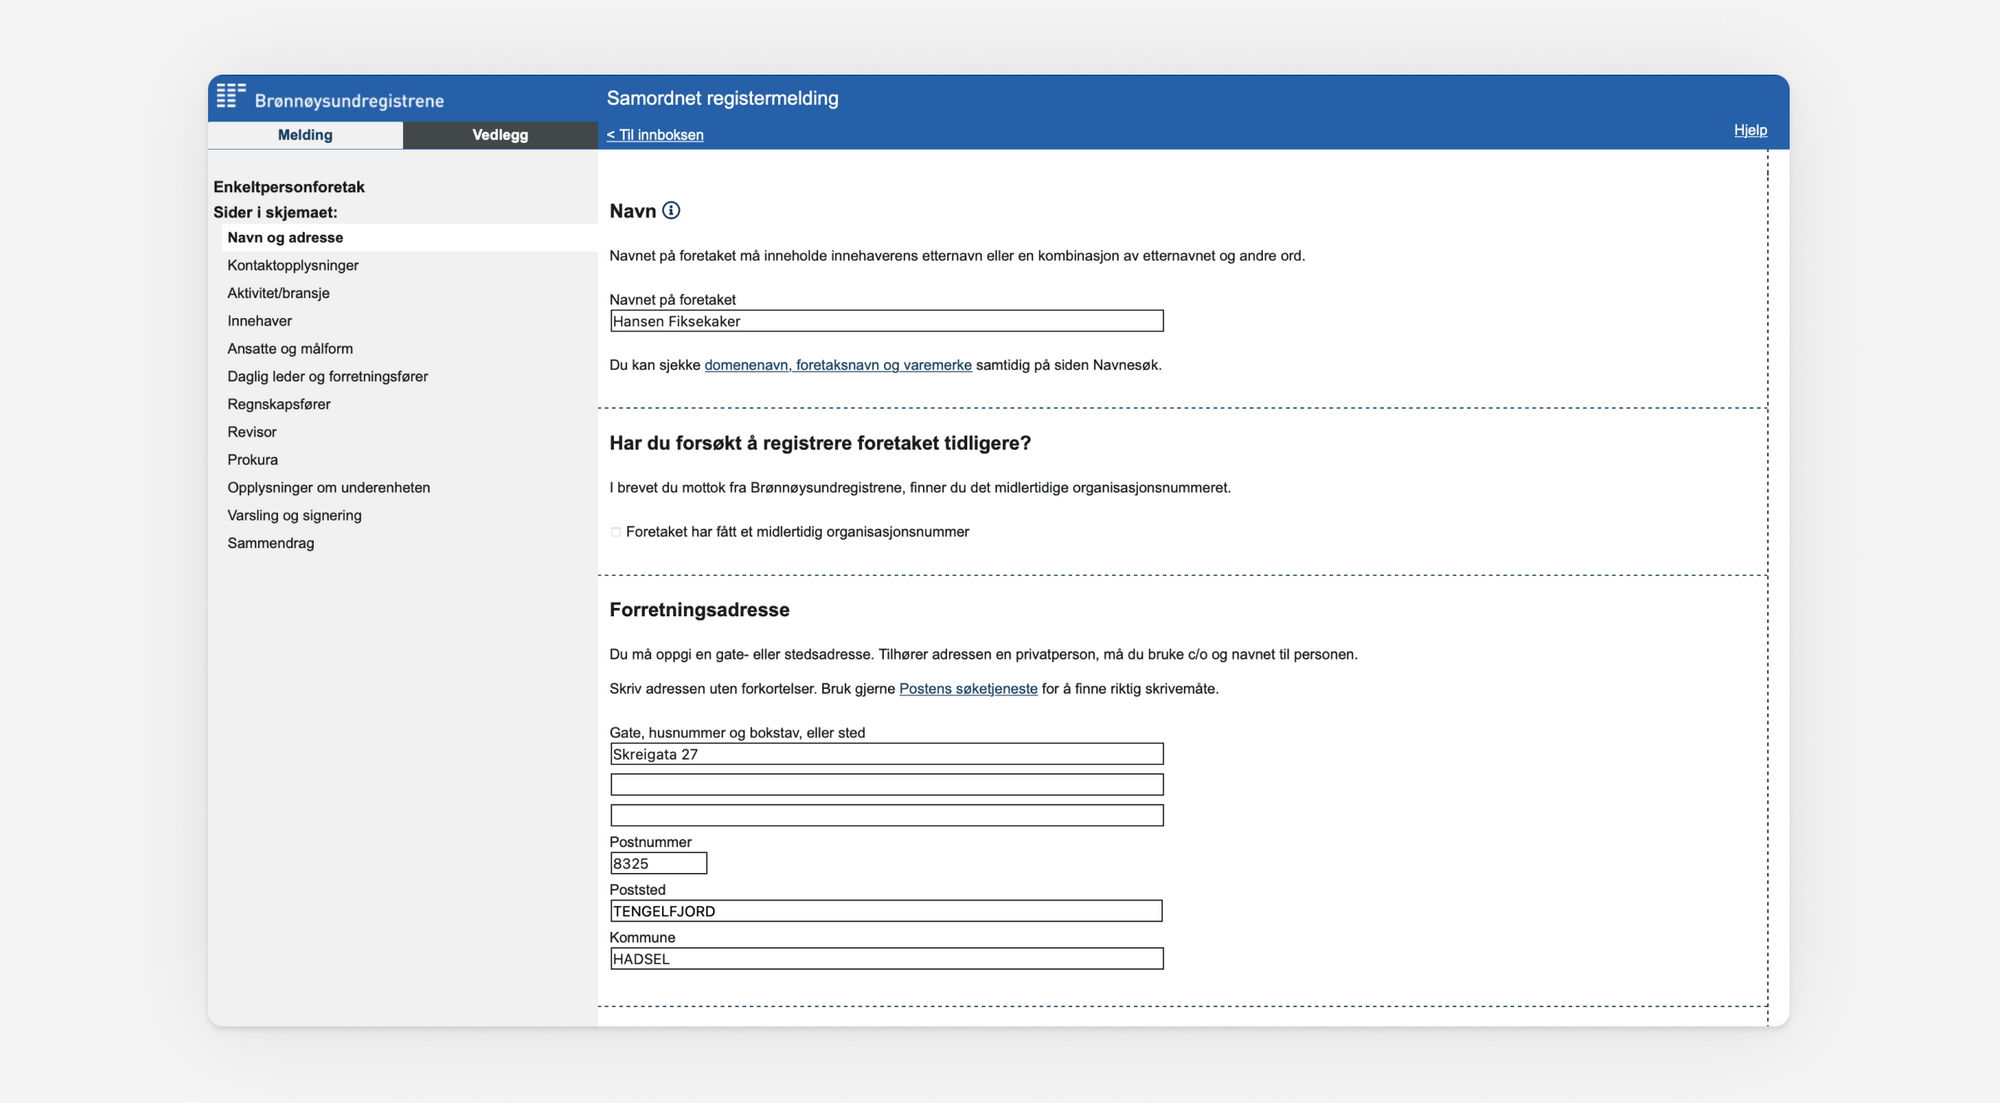This screenshot has width=2000, height=1103.
Task: Open Daglig leder og forretningsfører page
Action: tap(327, 376)
